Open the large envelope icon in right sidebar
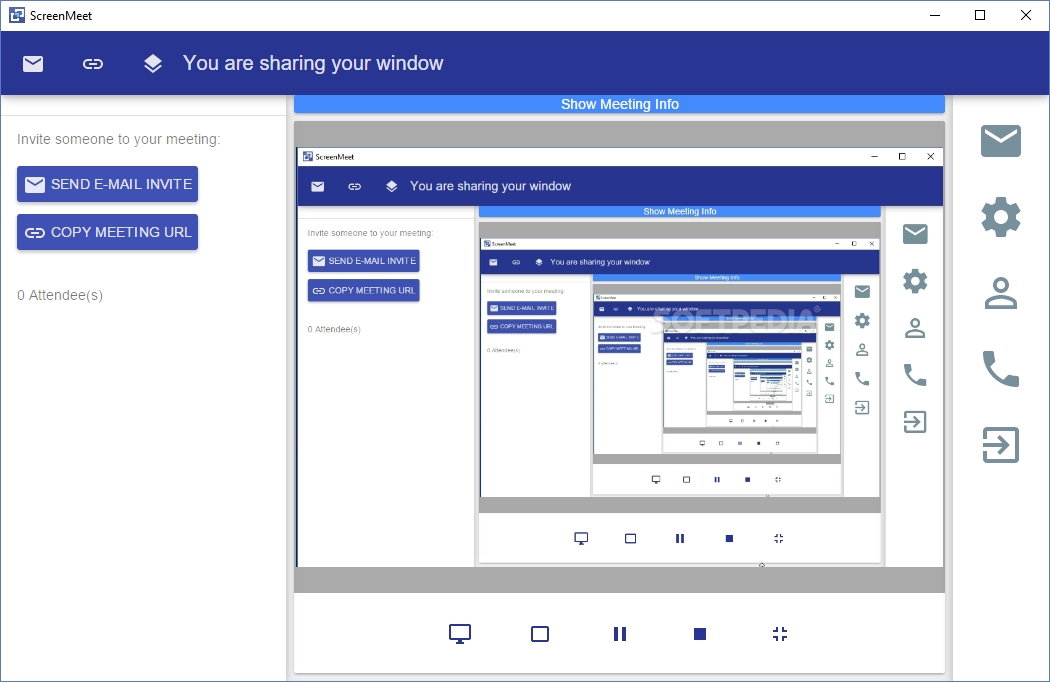Screen dimensions: 1050x682 point(1000,141)
